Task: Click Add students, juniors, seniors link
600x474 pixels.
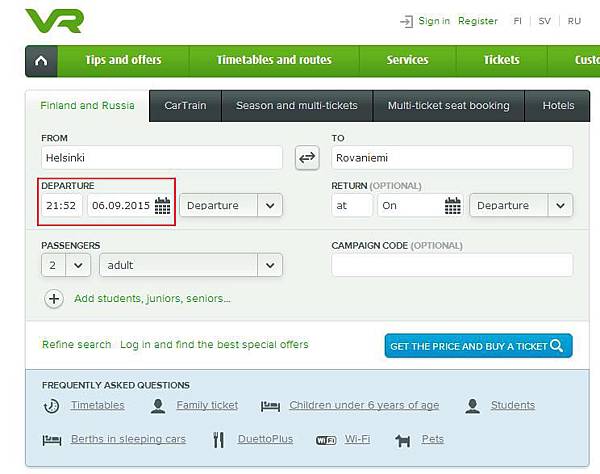Action: pos(152,299)
